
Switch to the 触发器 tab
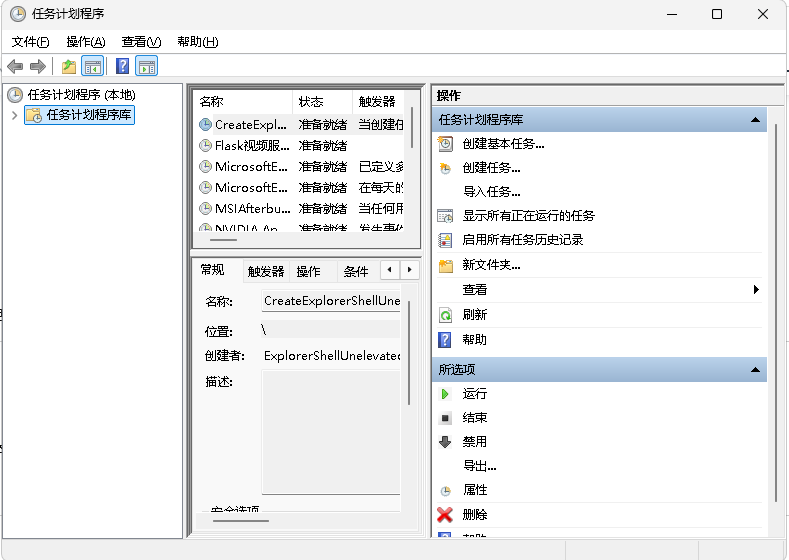tap(266, 271)
